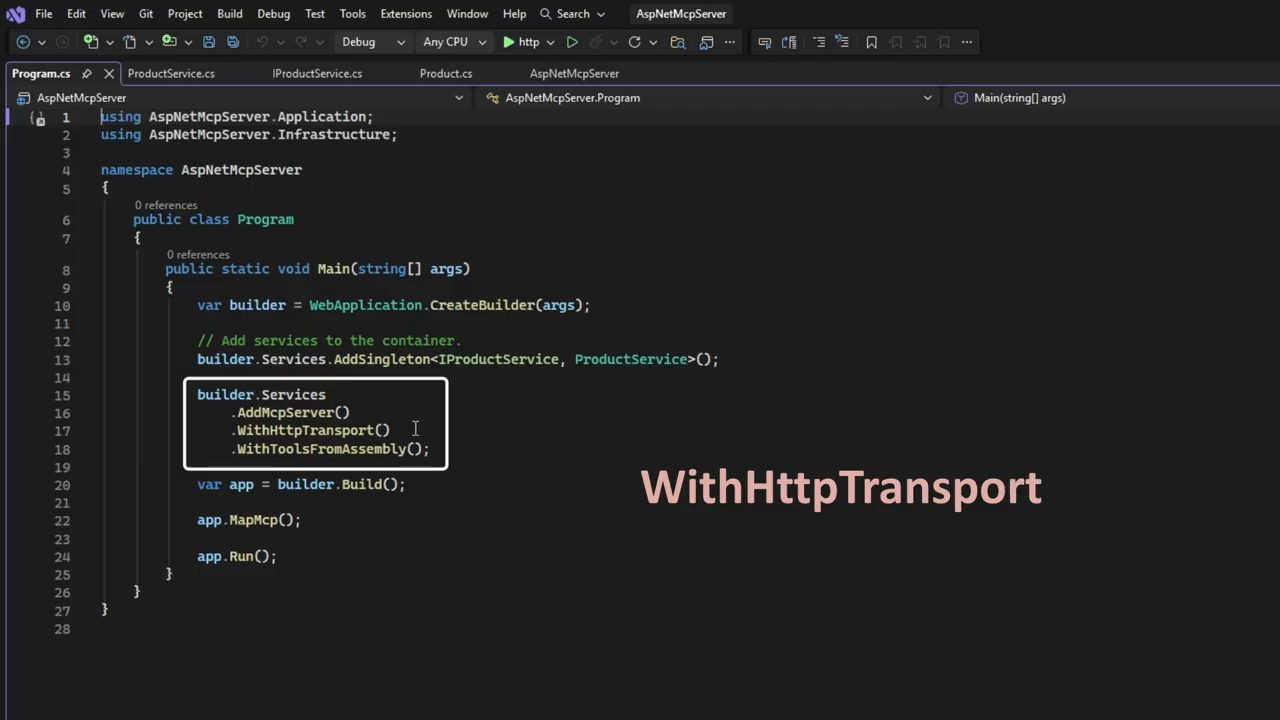Image resolution: width=1280 pixels, height=720 pixels.
Task: Switch to the IProductService.cs tab
Action: click(317, 74)
